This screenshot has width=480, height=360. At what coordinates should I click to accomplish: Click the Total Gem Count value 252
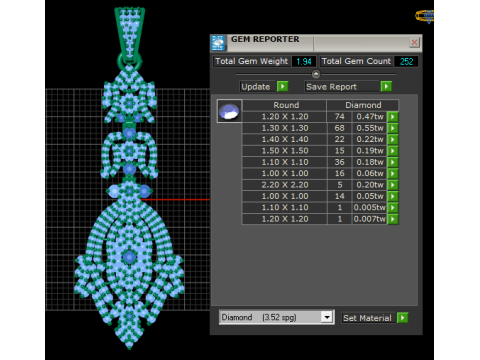click(x=406, y=61)
